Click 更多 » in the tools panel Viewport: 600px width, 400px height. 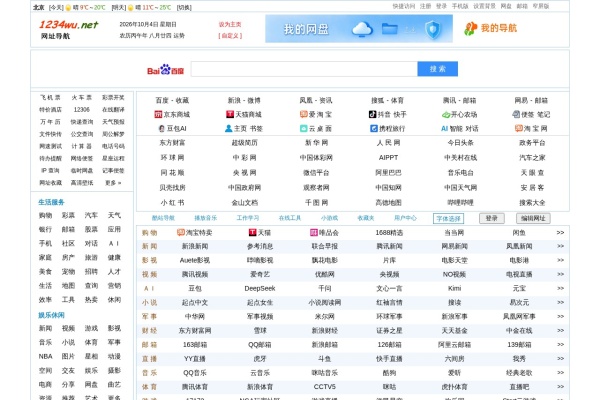point(113,183)
